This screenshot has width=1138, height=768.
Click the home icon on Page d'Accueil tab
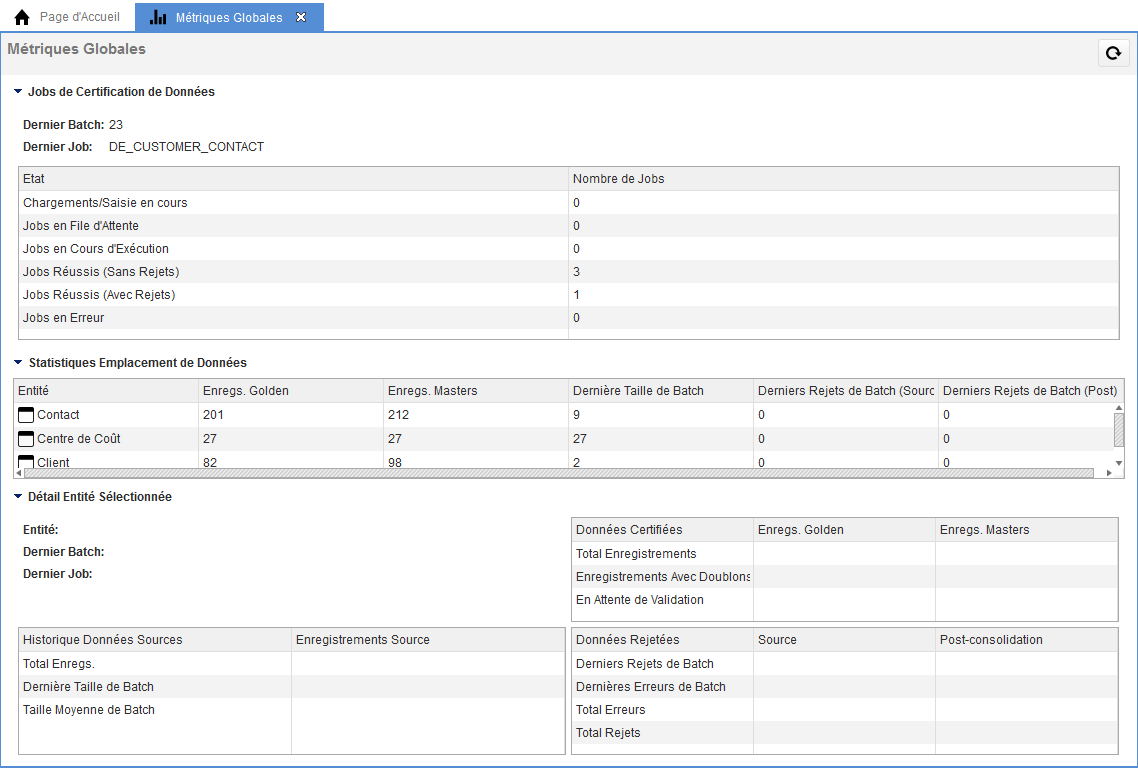click(22, 17)
